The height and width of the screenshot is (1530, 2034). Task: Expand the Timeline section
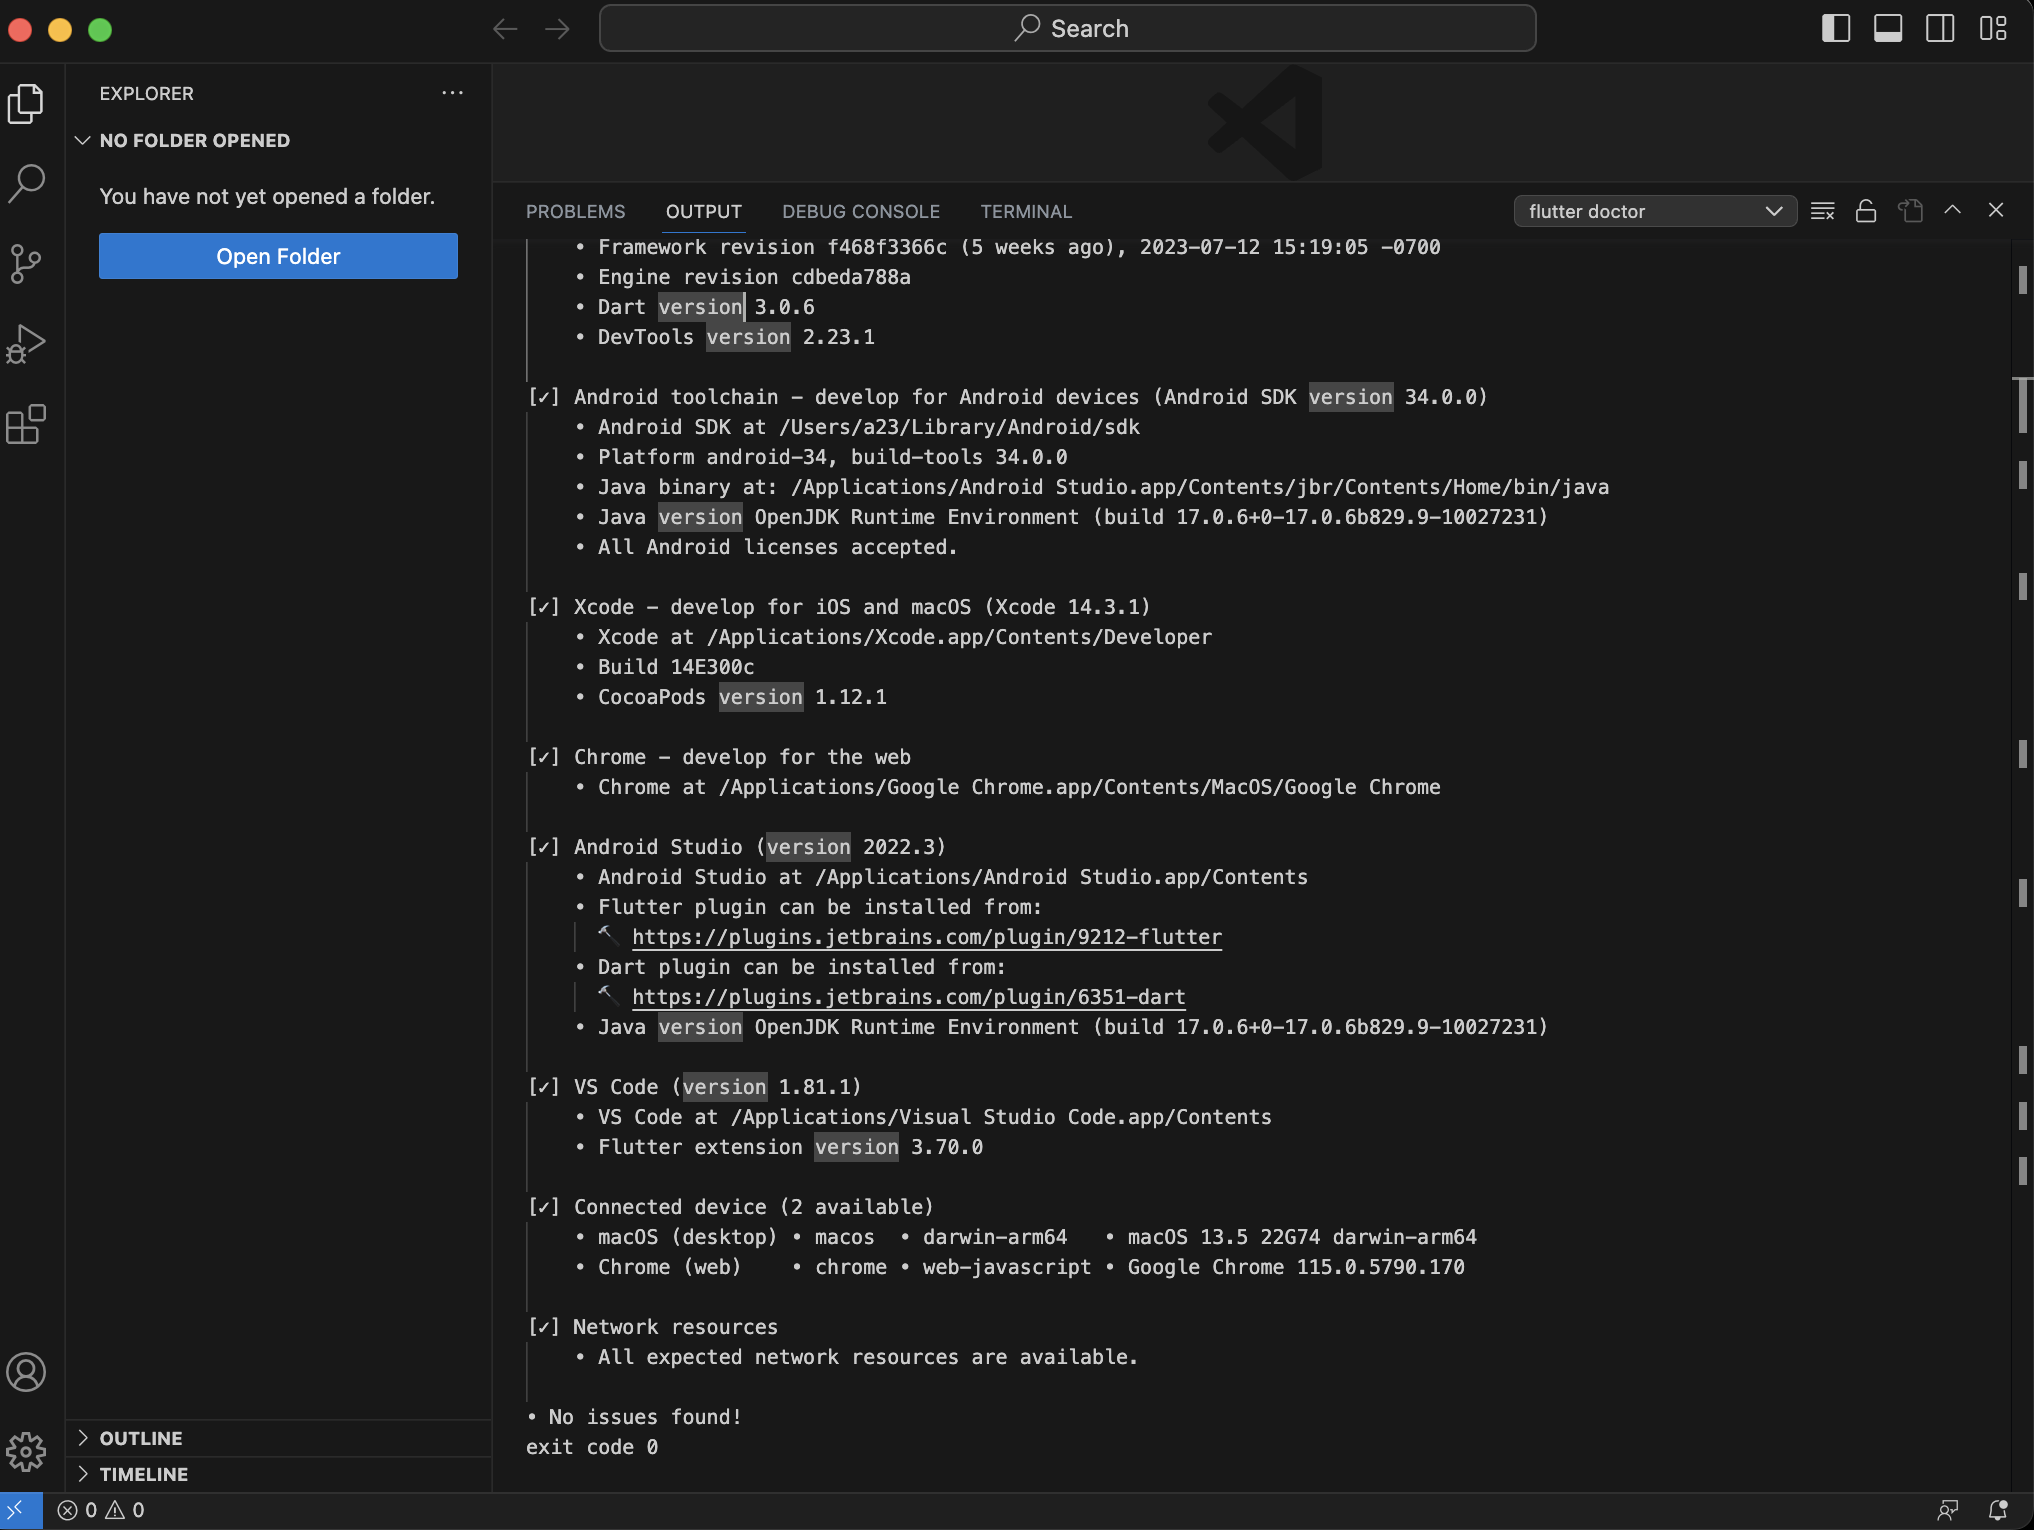tap(279, 1474)
